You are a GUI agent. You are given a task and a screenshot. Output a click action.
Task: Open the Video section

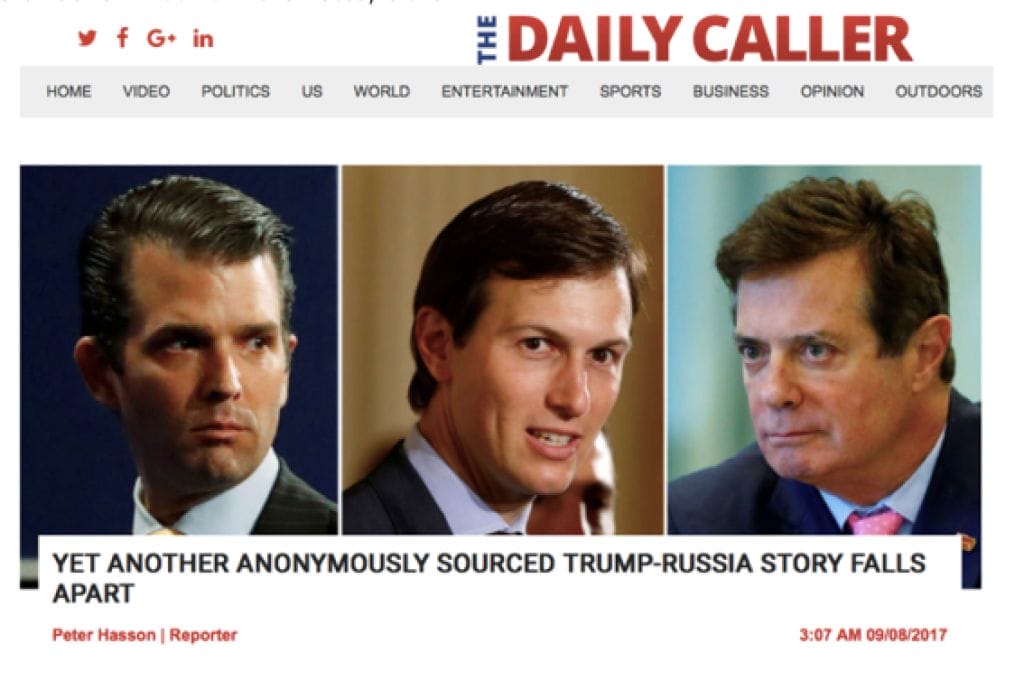point(146,91)
